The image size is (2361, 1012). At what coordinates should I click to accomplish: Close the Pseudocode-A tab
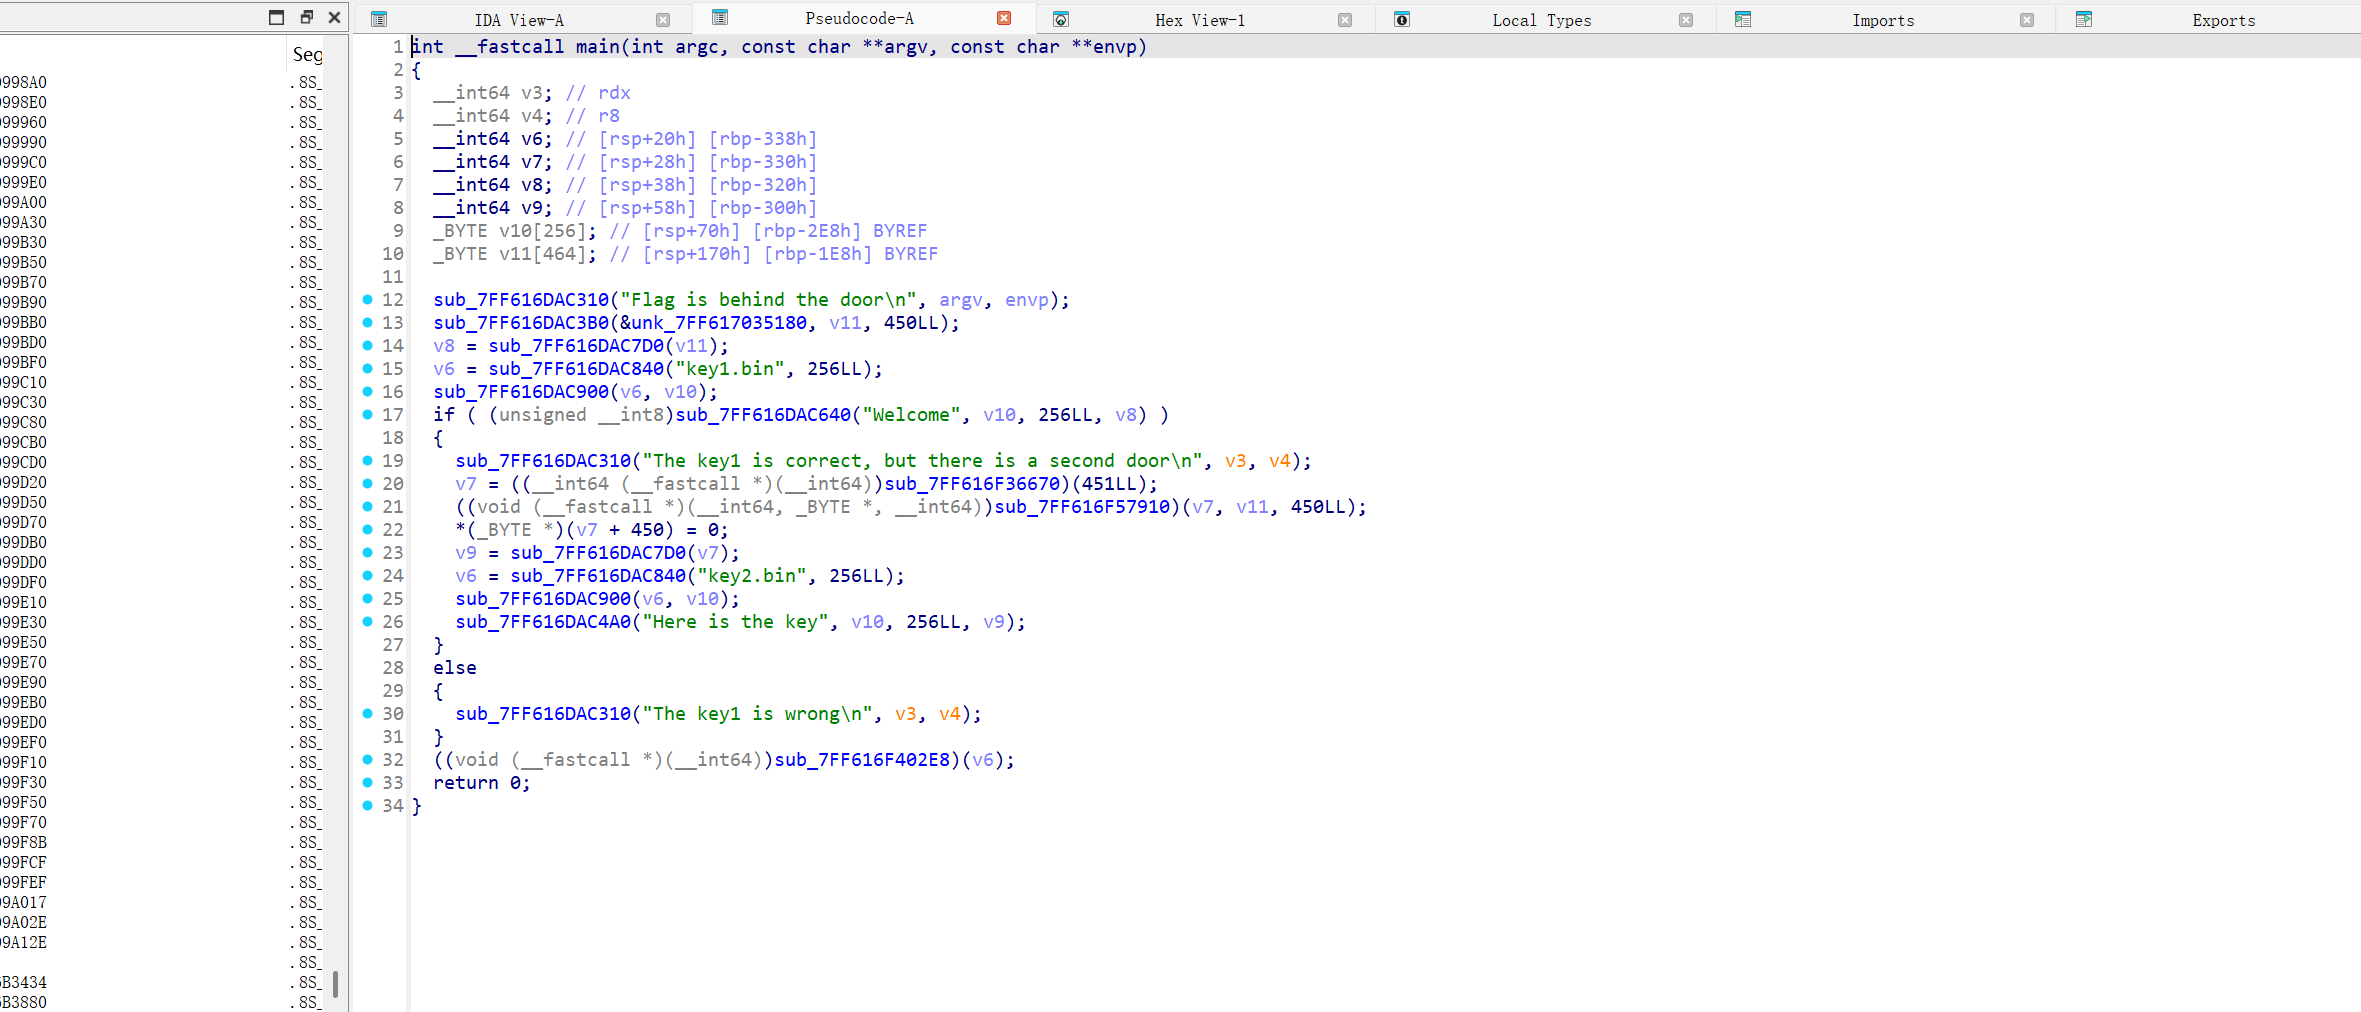coord(1004,18)
